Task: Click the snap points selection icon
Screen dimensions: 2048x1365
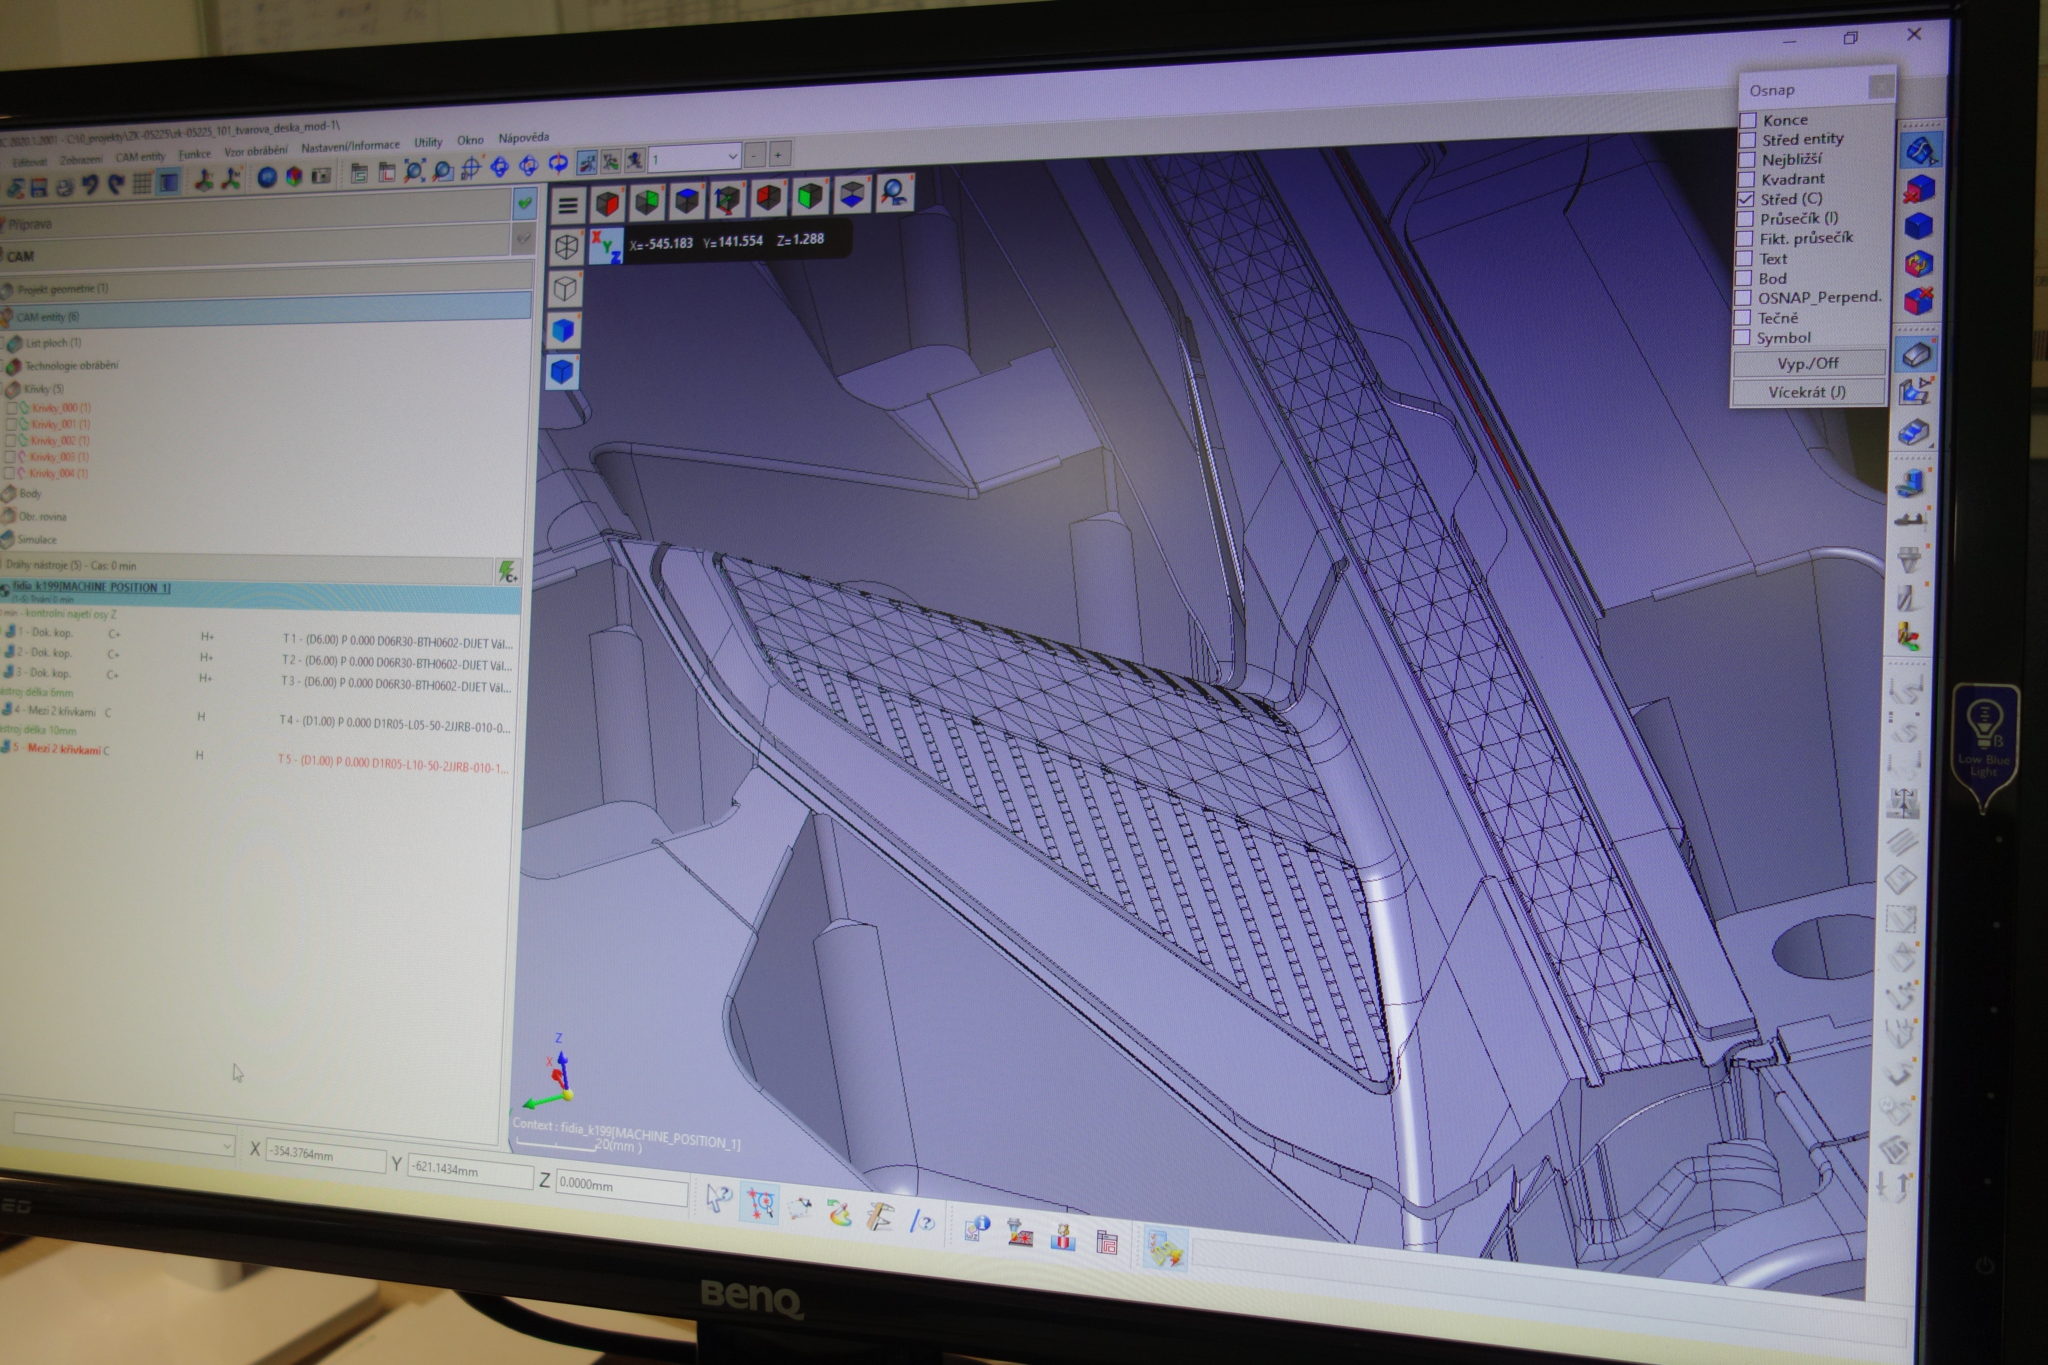Action: click(760, 1204)
